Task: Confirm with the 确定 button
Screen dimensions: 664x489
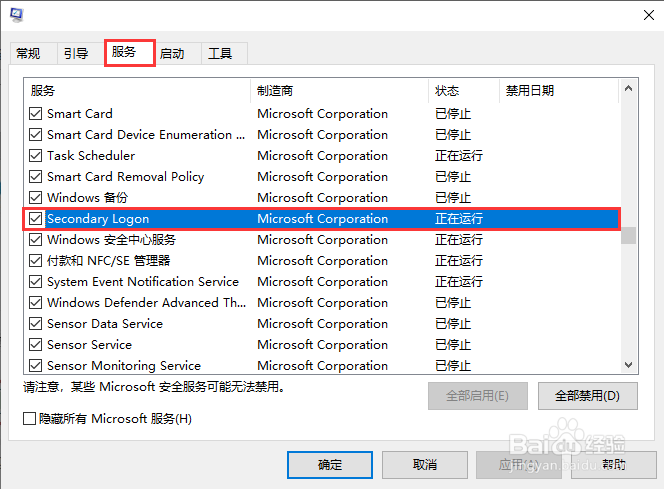Action: click(330, 465)
